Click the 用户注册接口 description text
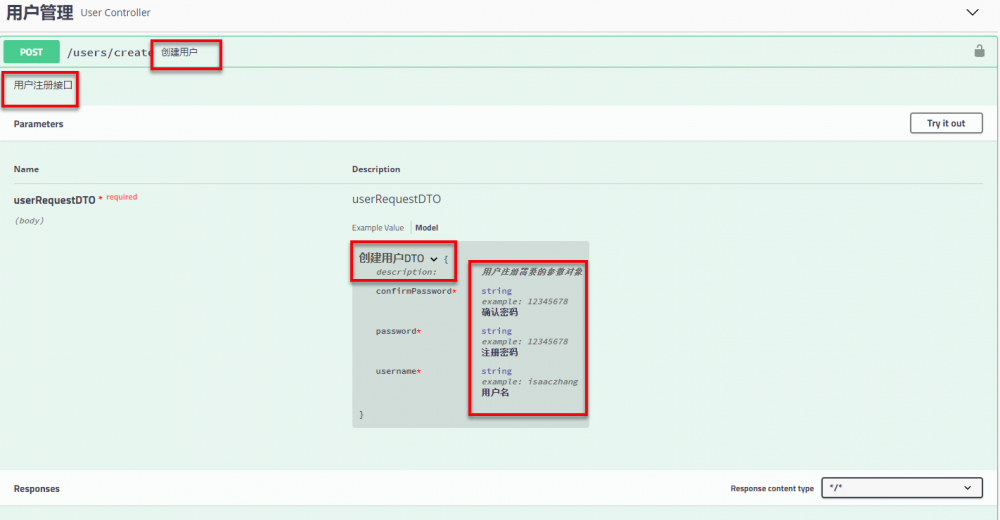 (x=43, y=85)
